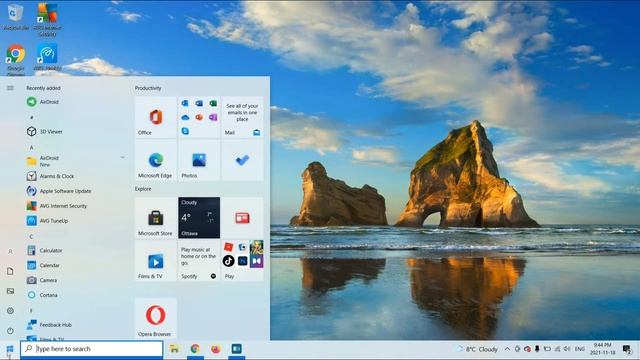Launch Microsoft Edge from Start tiles
This screenshot has height=360, width=640.
coord(156,160)
